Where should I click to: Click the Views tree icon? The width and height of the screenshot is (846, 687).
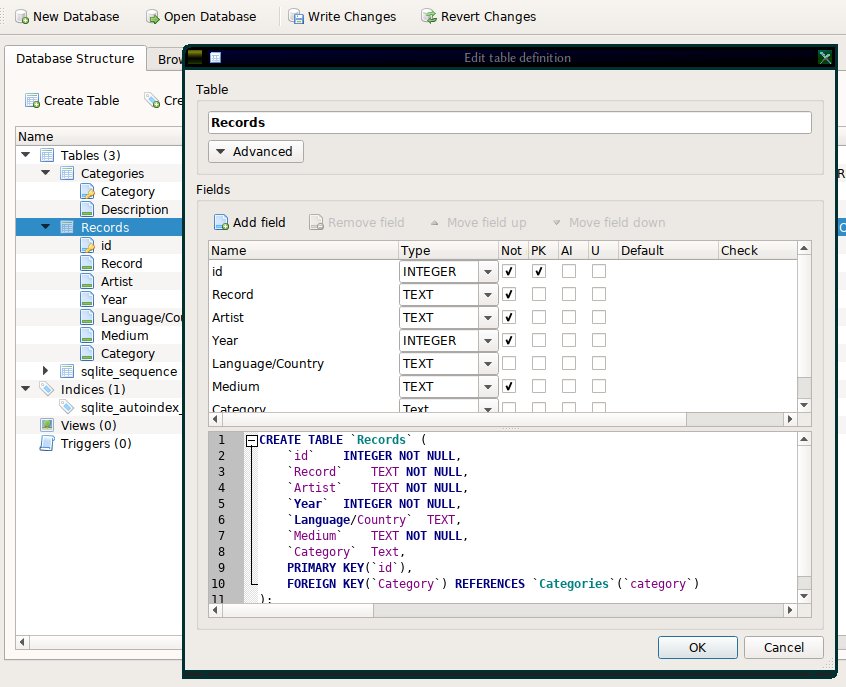[x=46, y=426]
